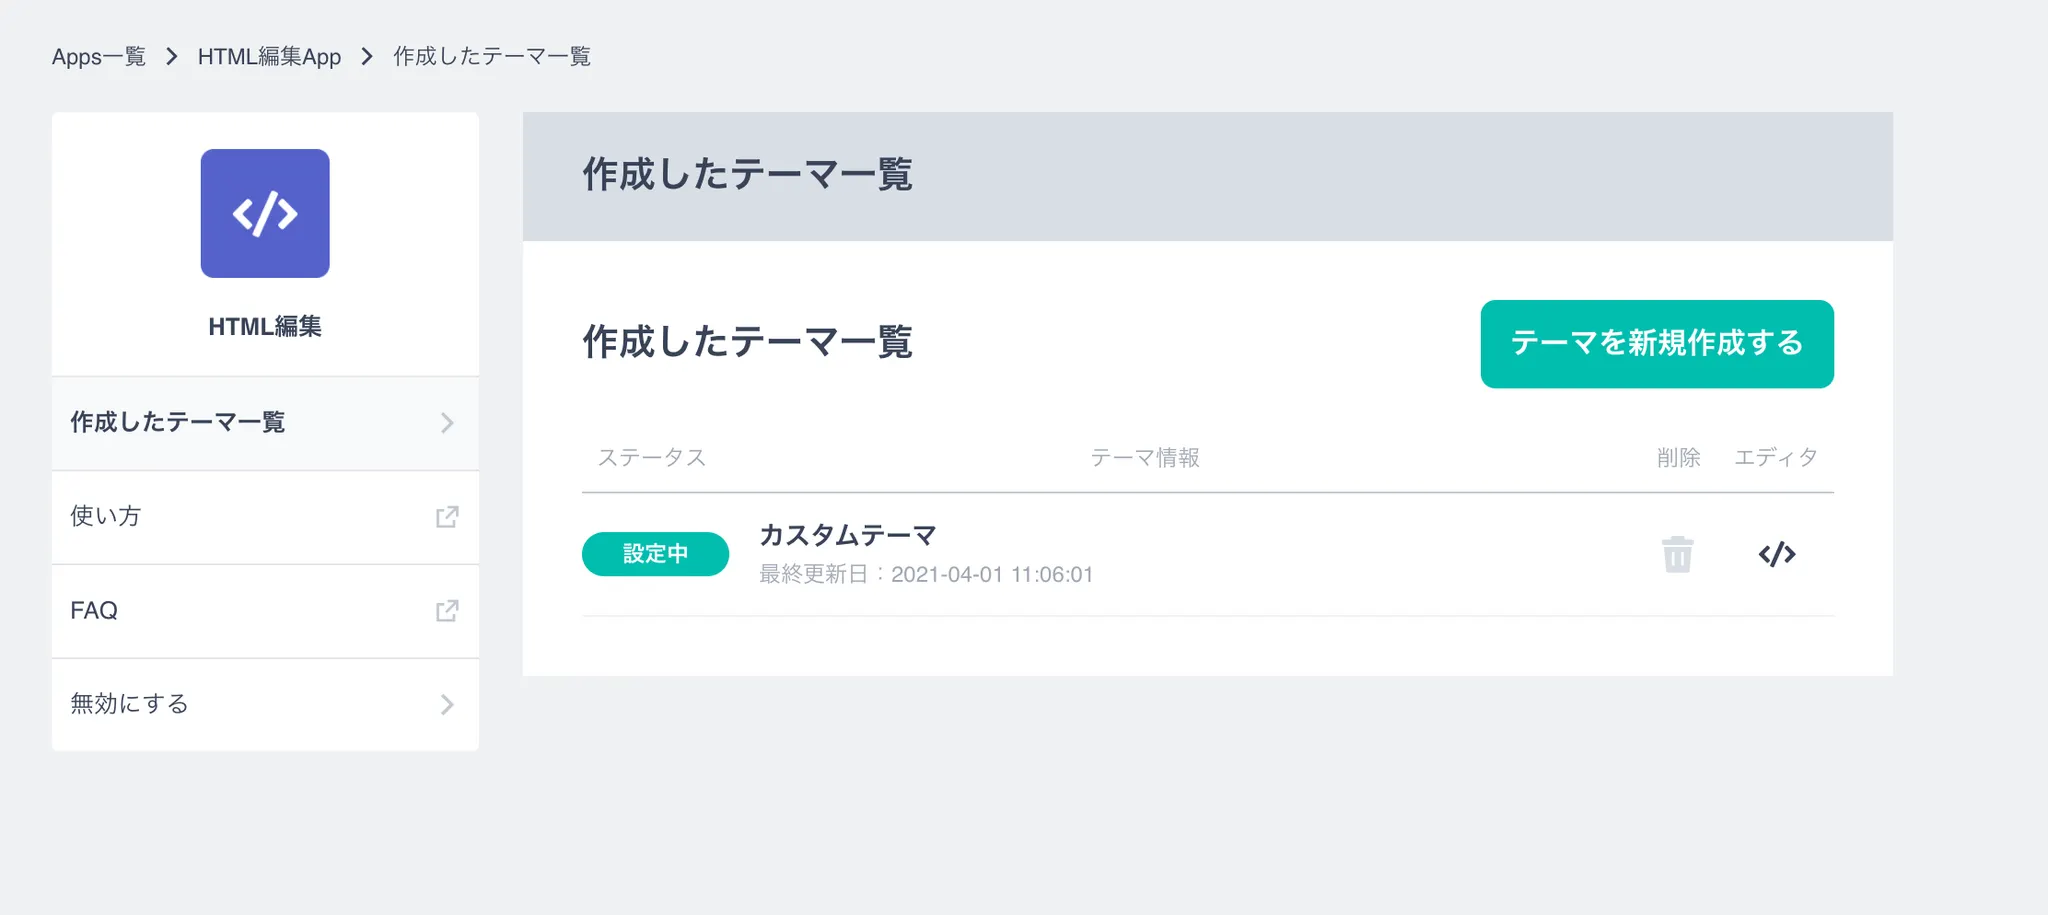Go to Apps一覧 breadcrumb link

pos(99,57)
